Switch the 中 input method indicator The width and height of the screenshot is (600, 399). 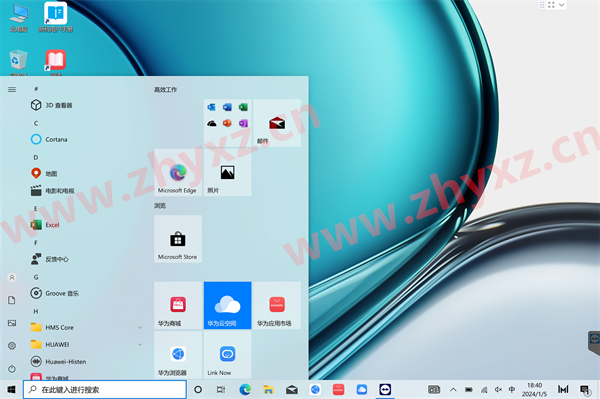pyautogui.click(x=512, y=389)
